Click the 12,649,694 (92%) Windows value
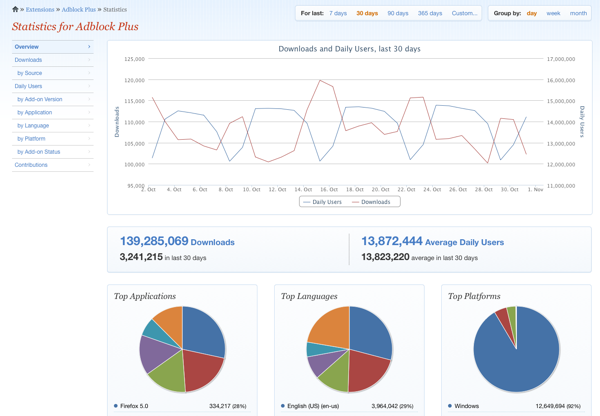600x416 pixels. (558, 406)
